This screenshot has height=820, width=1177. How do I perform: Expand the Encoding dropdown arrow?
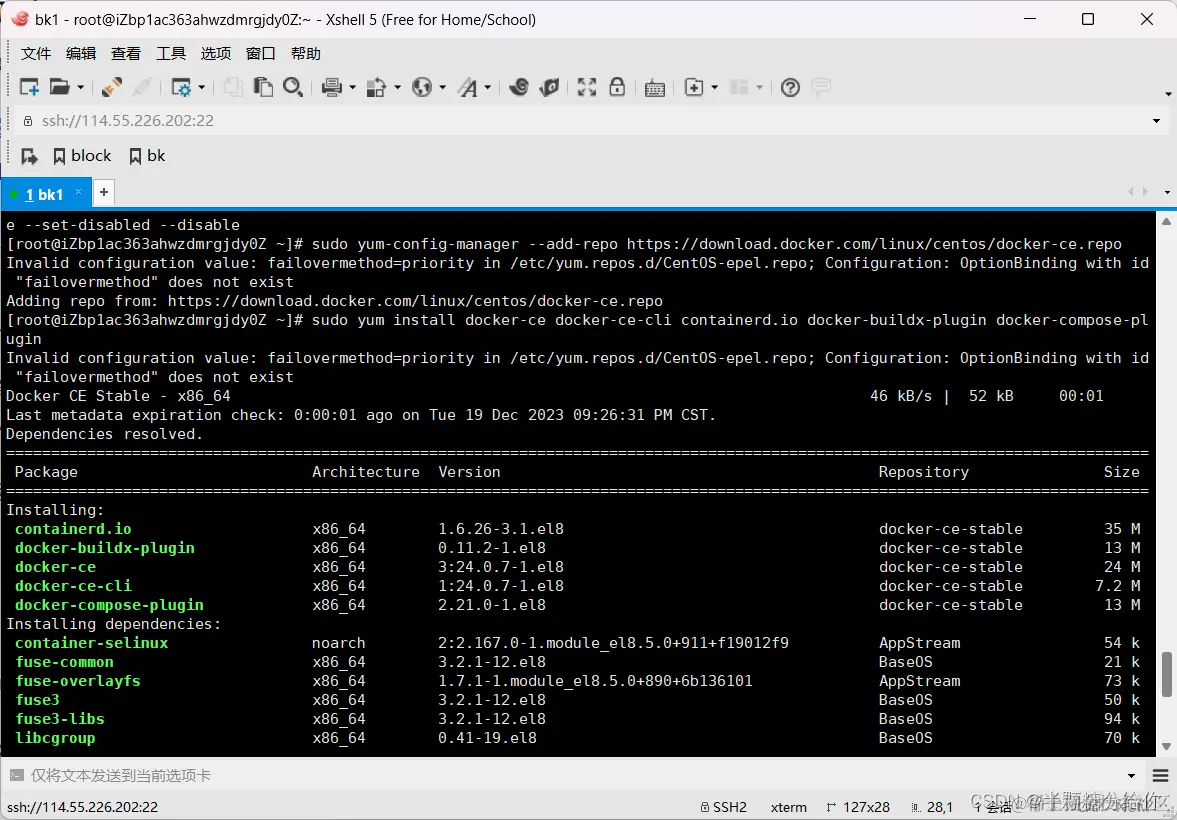[442, 88]
